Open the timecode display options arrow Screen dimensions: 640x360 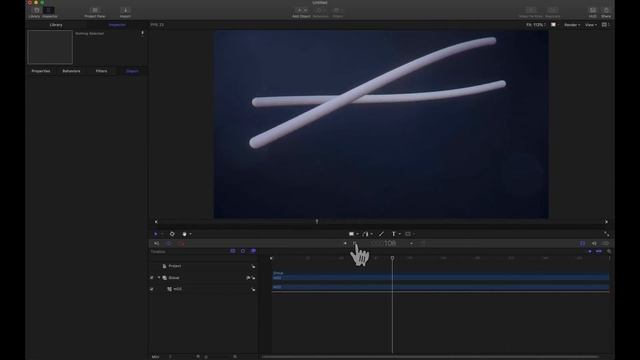coord(411,244)
